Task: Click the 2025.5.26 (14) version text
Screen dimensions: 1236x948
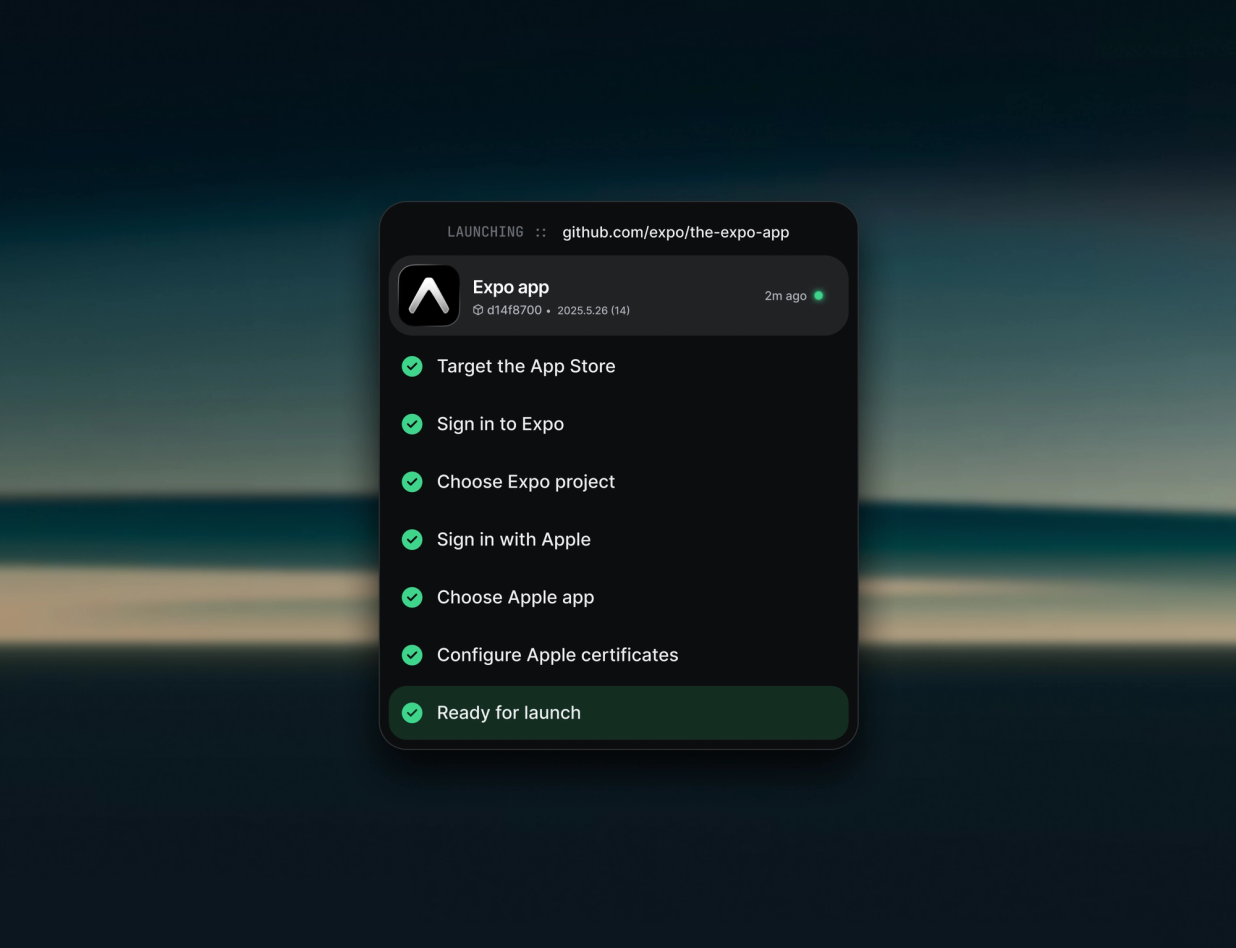Action: point(593,310)
